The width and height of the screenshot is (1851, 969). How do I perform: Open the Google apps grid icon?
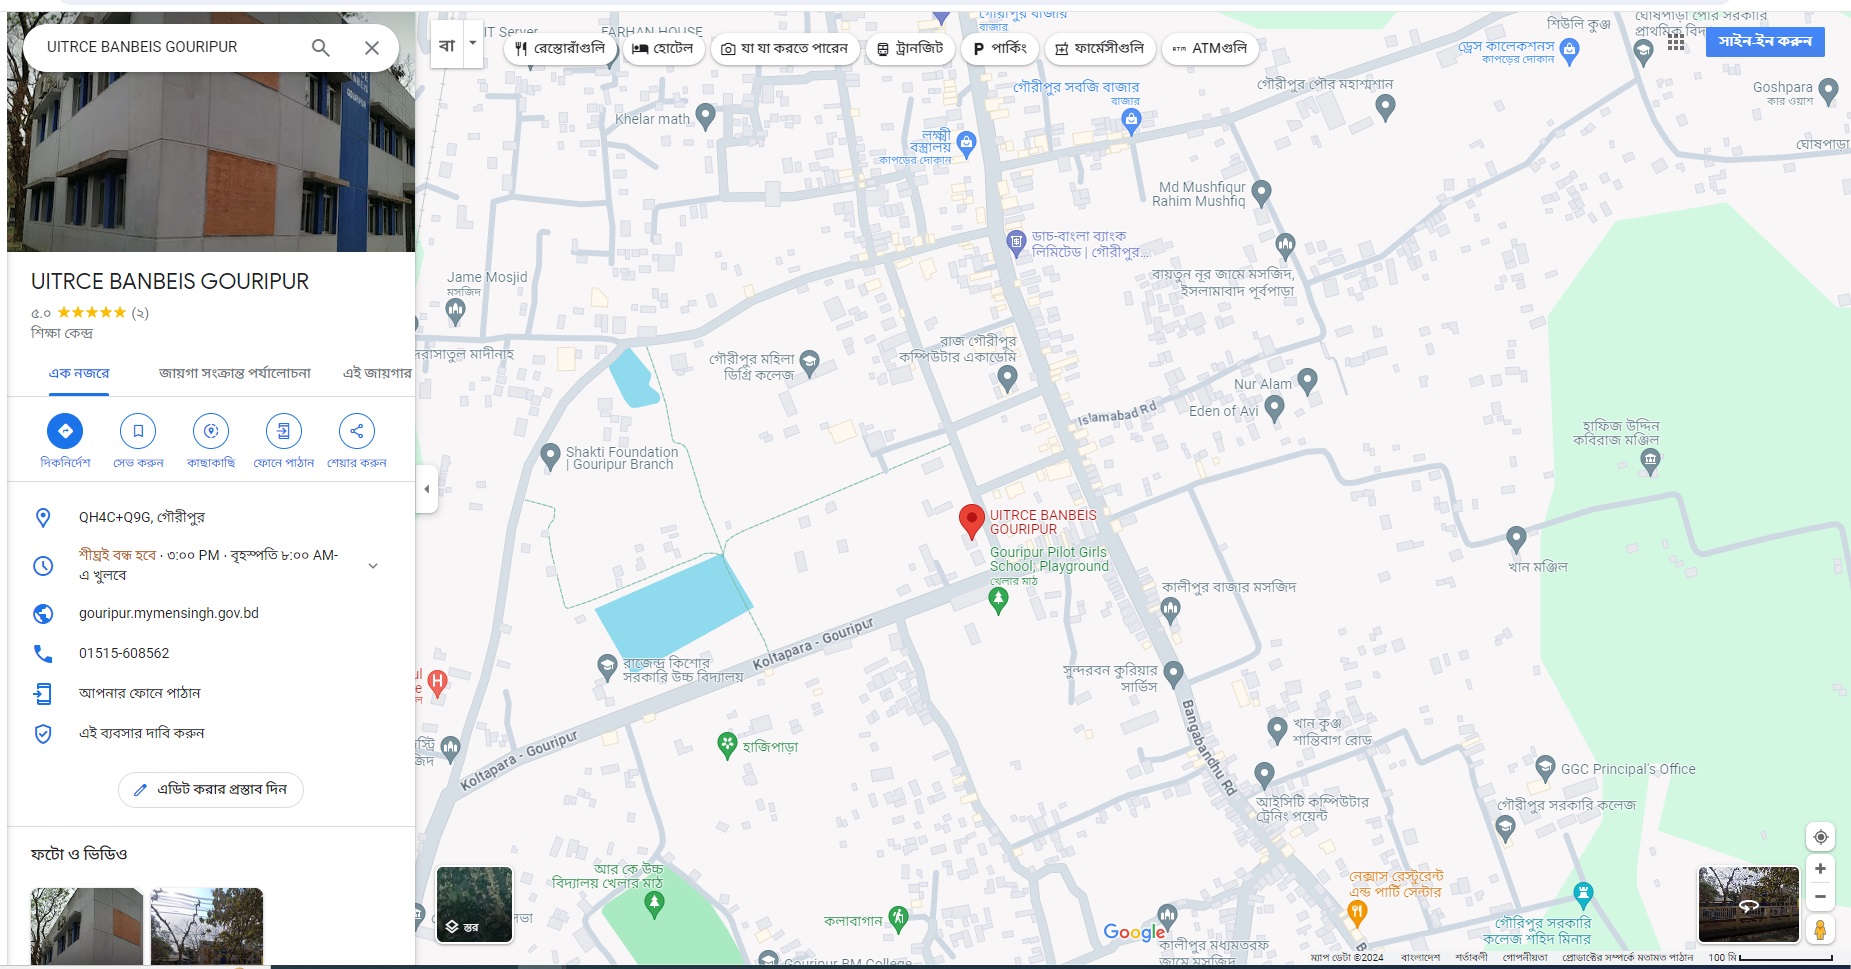point(1676,43)
